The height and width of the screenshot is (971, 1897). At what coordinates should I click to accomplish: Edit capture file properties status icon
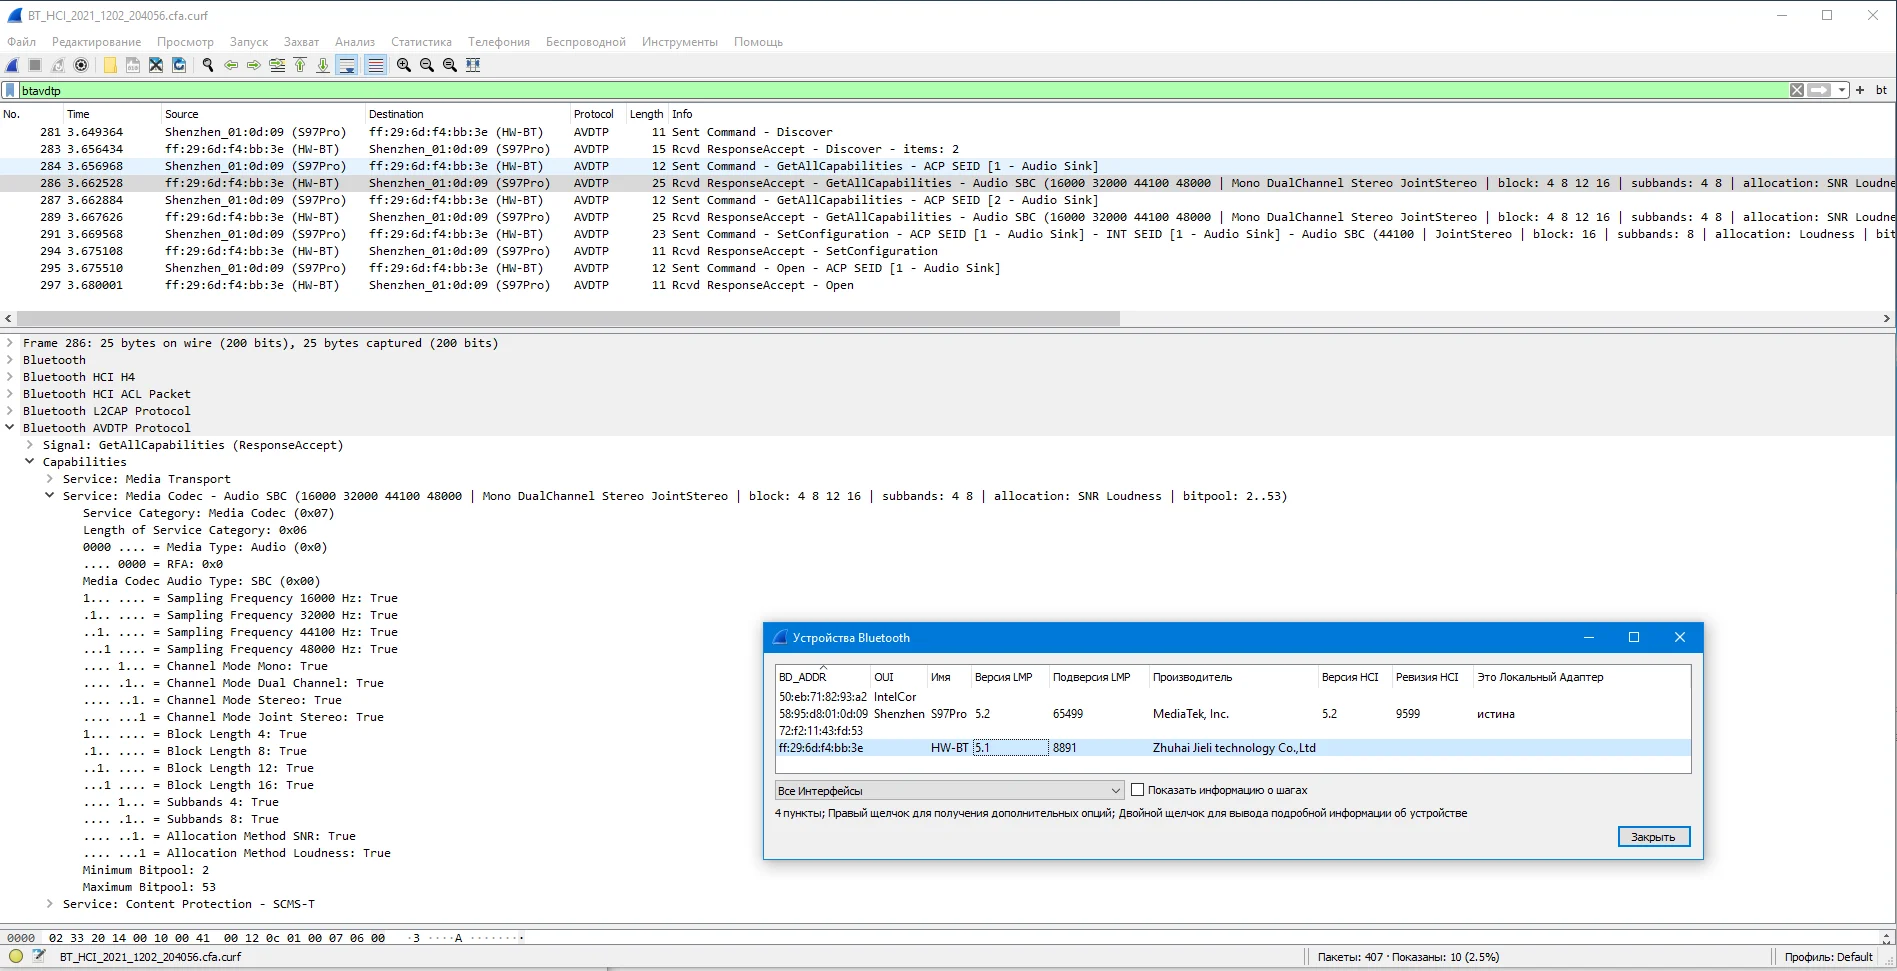39,957
